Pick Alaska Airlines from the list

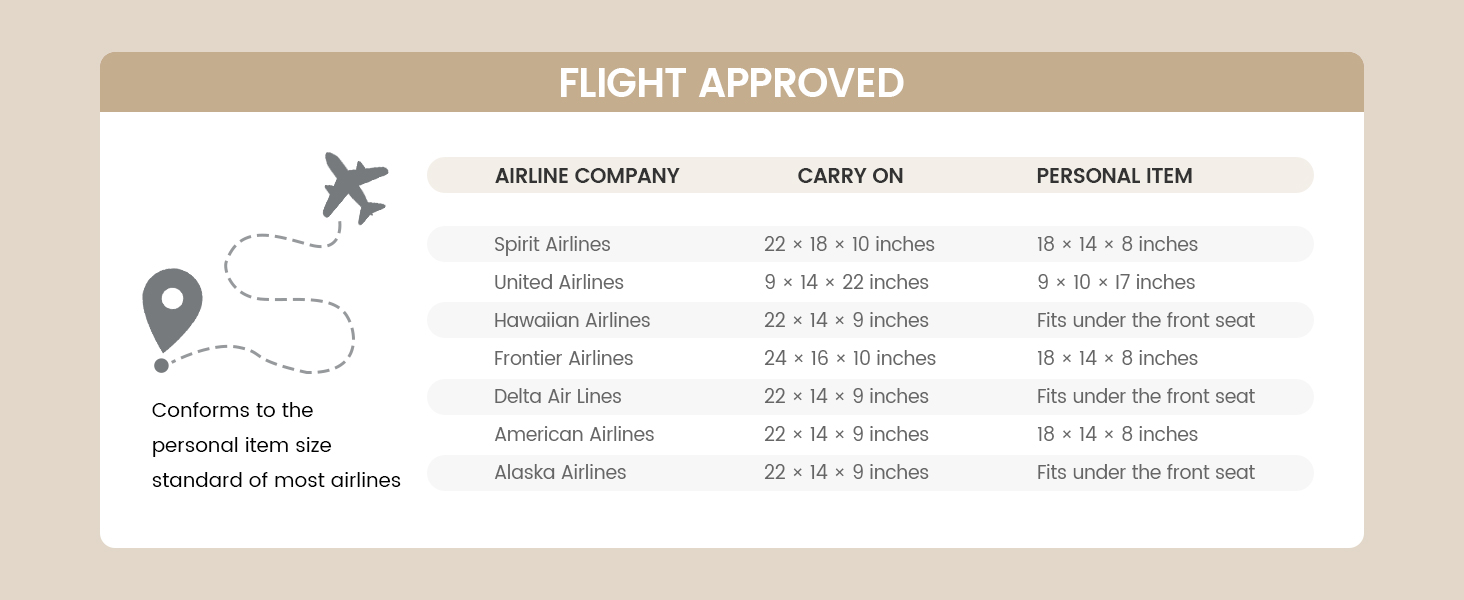click(560, 472)
